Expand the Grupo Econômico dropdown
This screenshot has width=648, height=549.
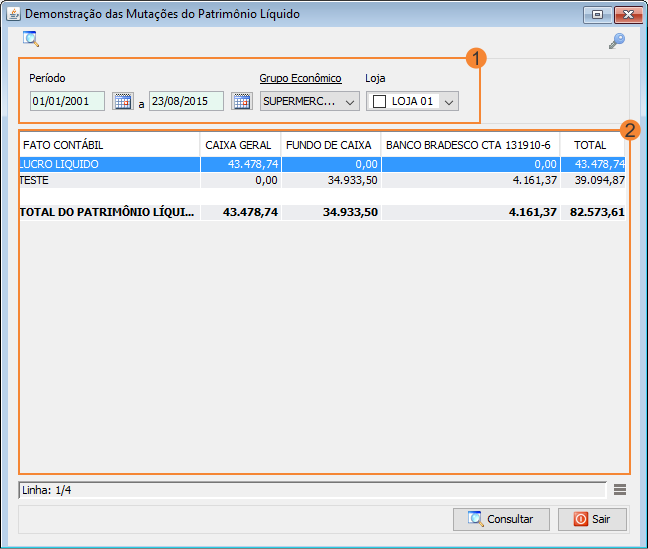(x=349, y=101)
